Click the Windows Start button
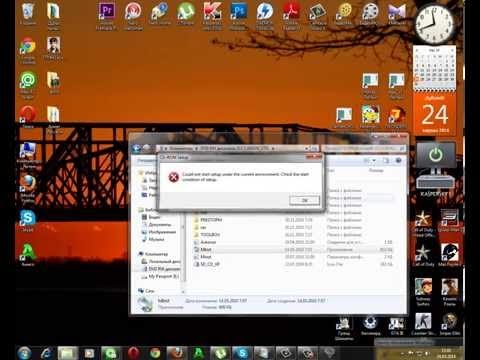The height and width of the screenshot is (360, 480). tap(24, 353)
